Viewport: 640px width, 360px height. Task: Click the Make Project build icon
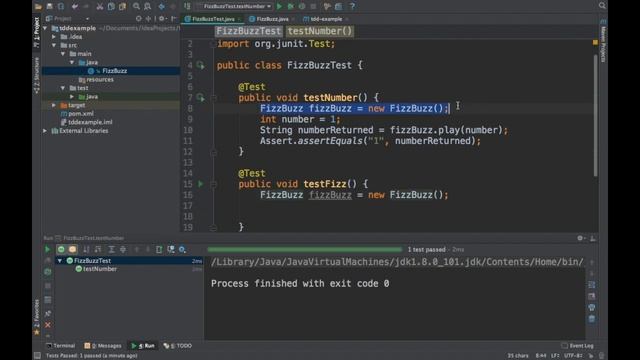pos(187,6)
